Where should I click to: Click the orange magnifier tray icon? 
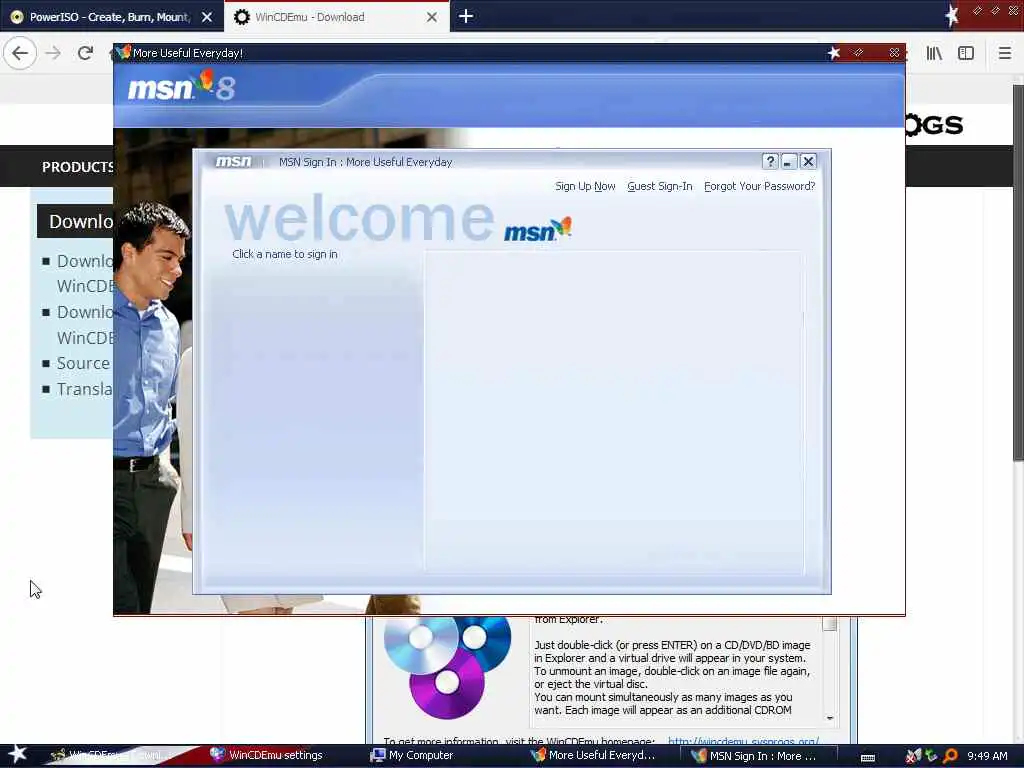(x=950, y=756)
